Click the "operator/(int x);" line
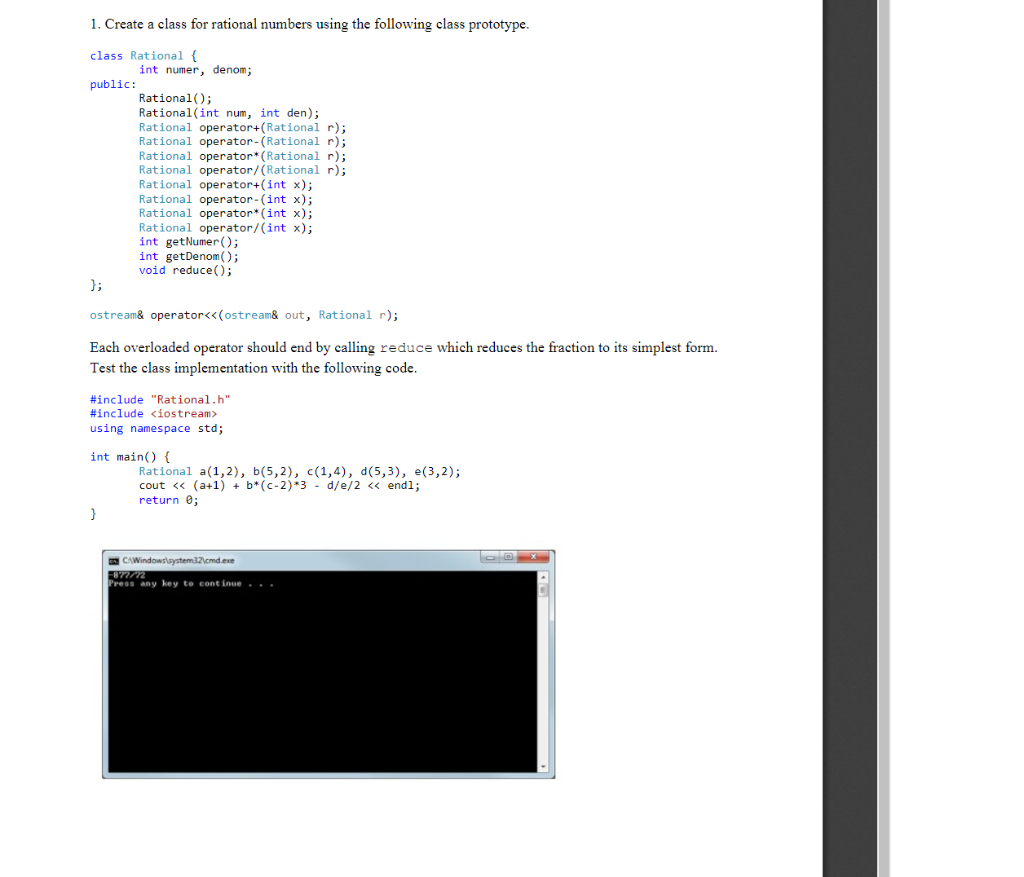 point(225,228)
